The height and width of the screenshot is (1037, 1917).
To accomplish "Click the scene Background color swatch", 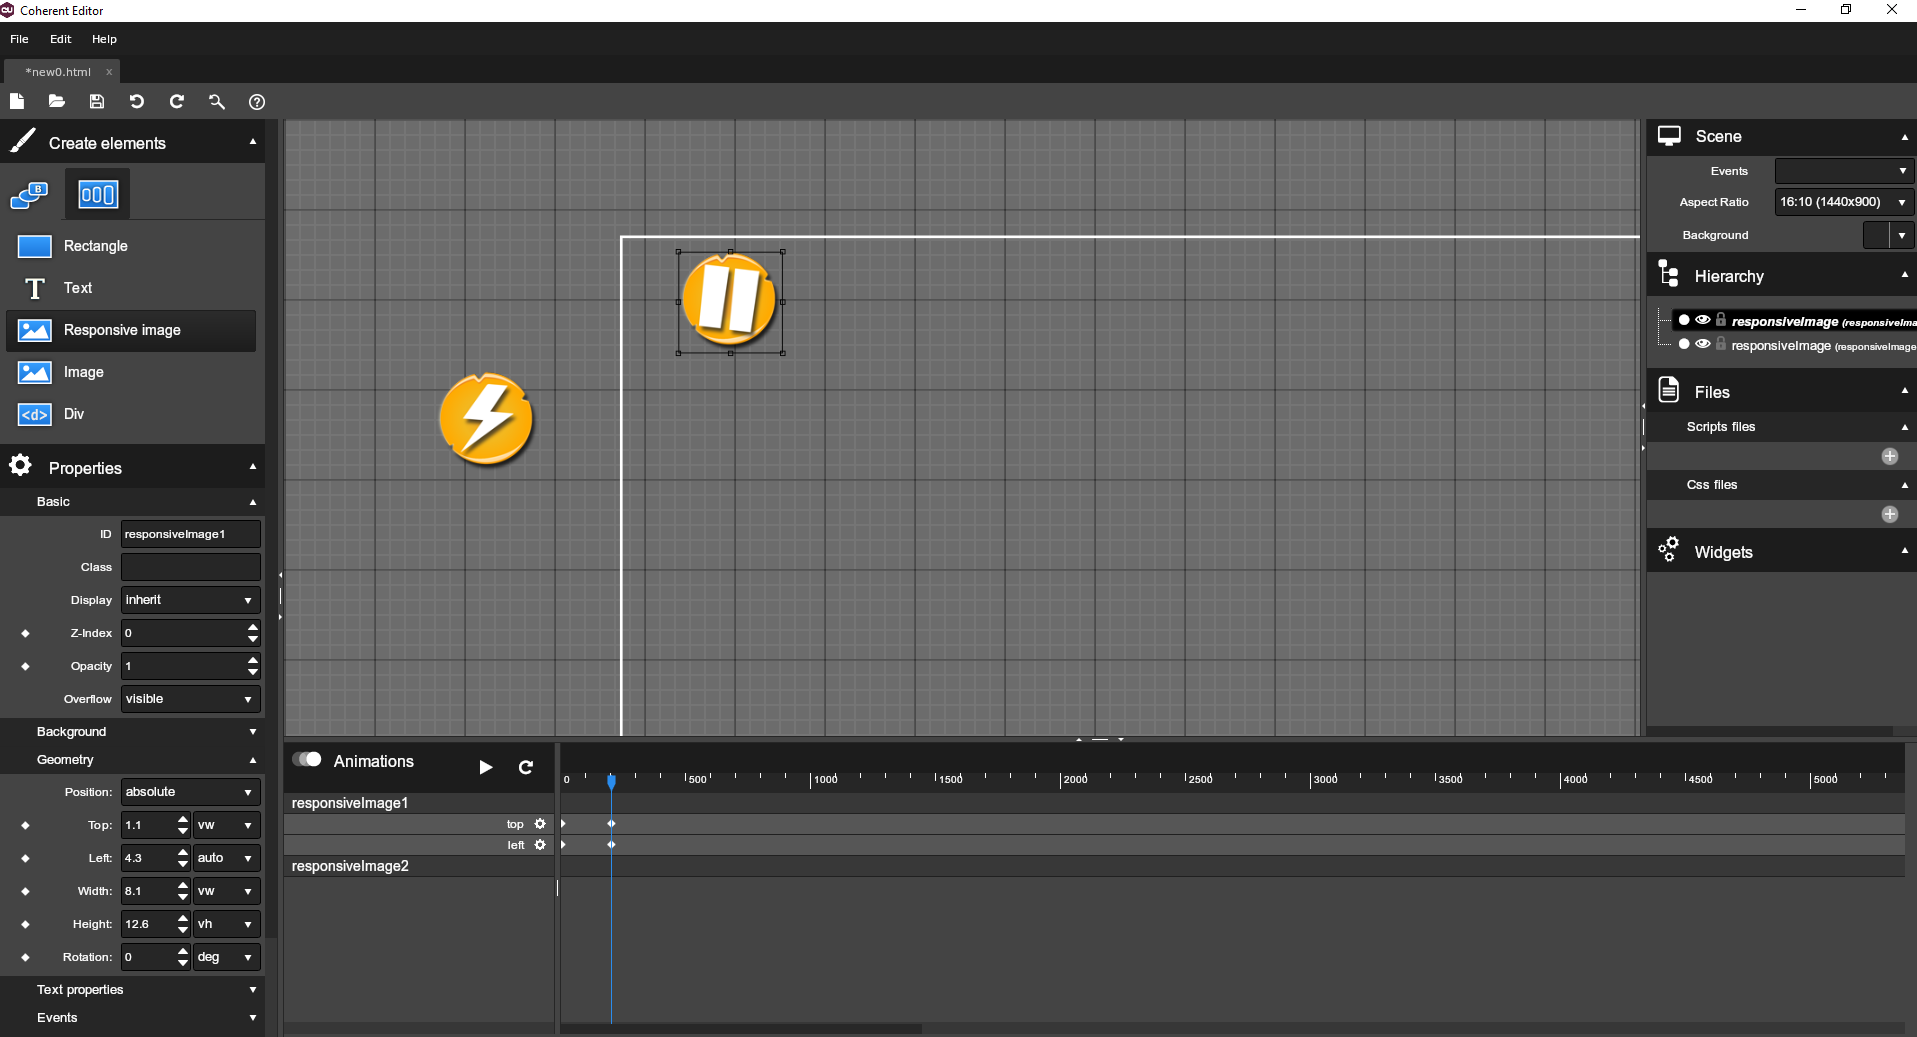I will [1876, 235].
